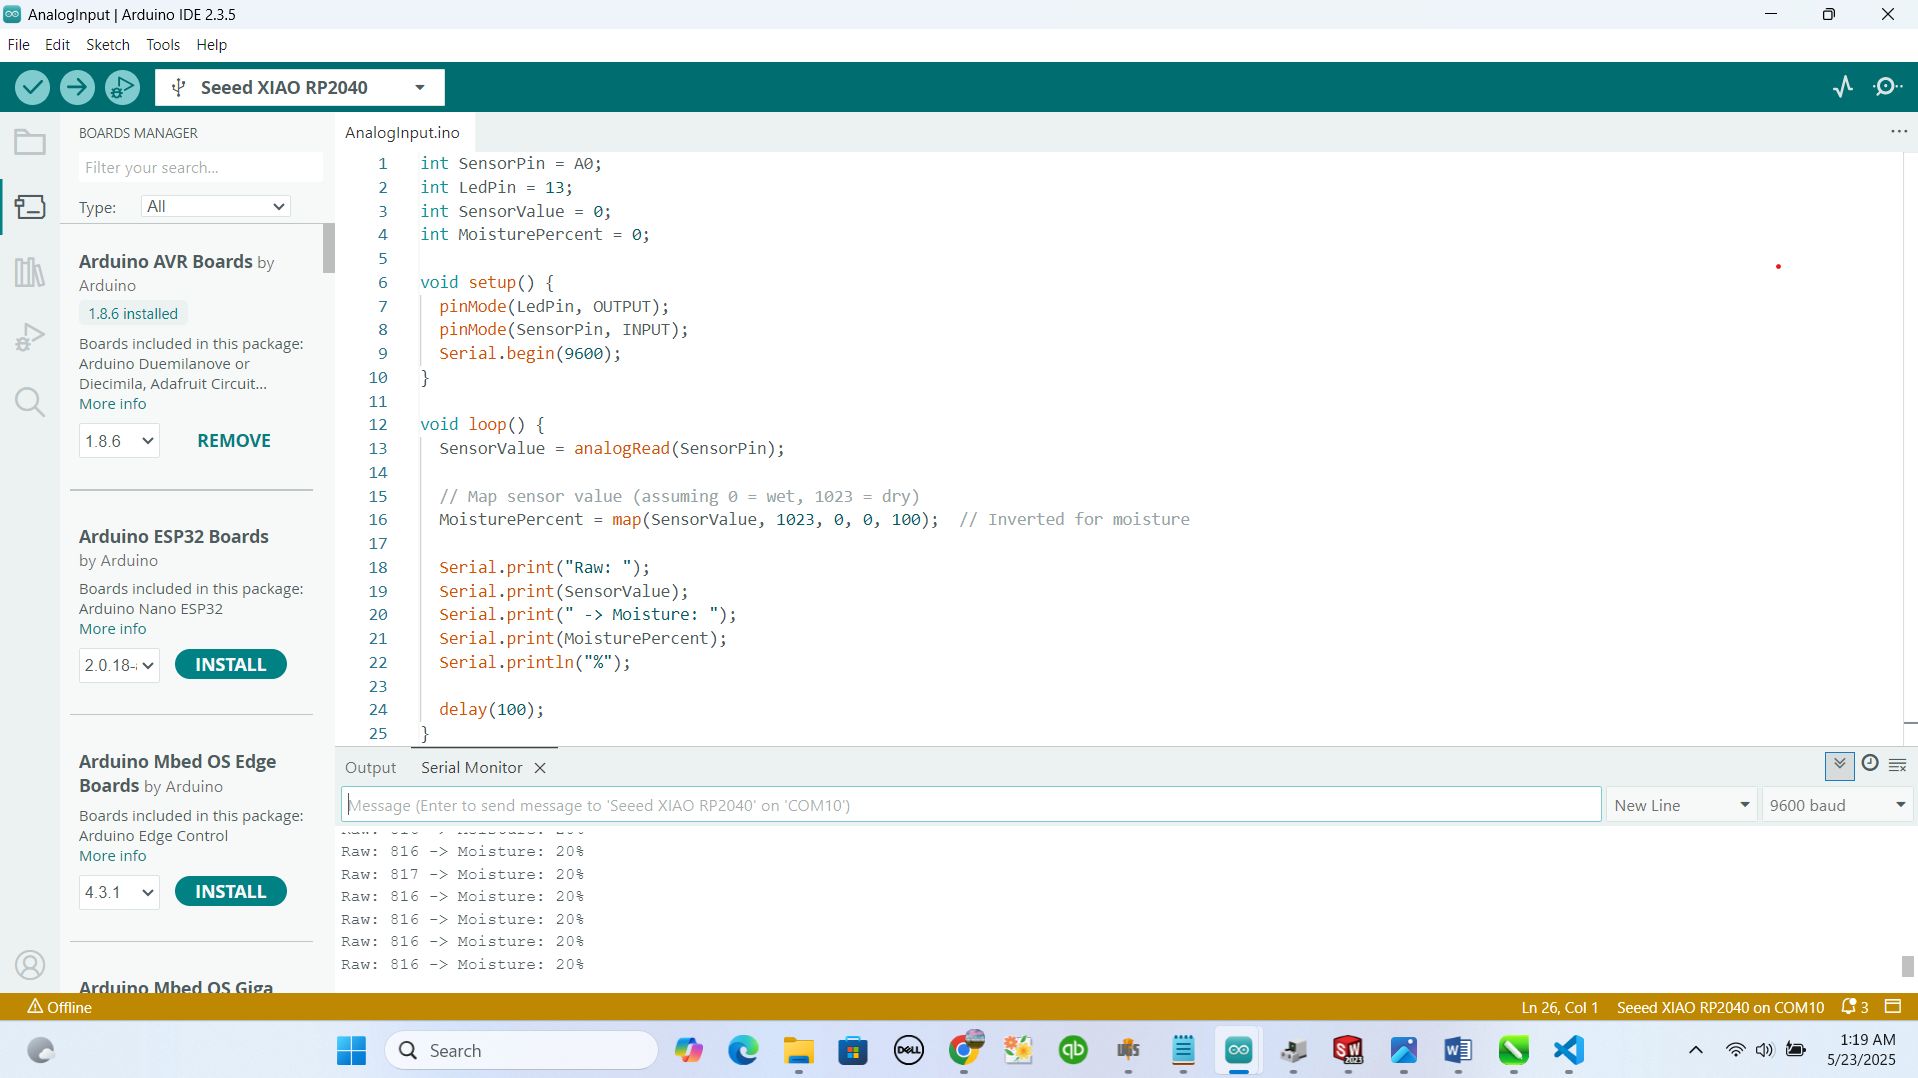Switch to the Output tab
Screen dimensions: 1918x1078
coord(370,768)
